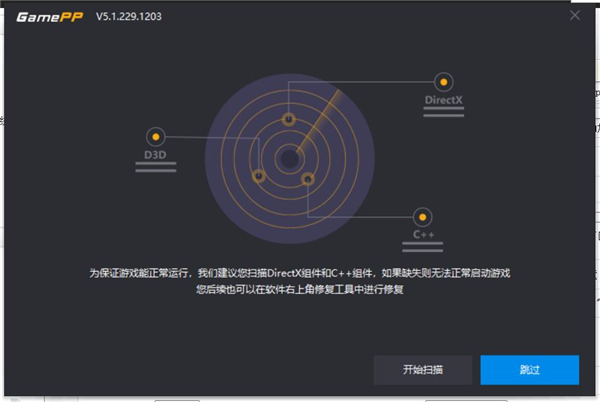This screenshot has width=600, height=402.
Task: Click the 开始扫描 (Start Scan) button
Action: 422,370
